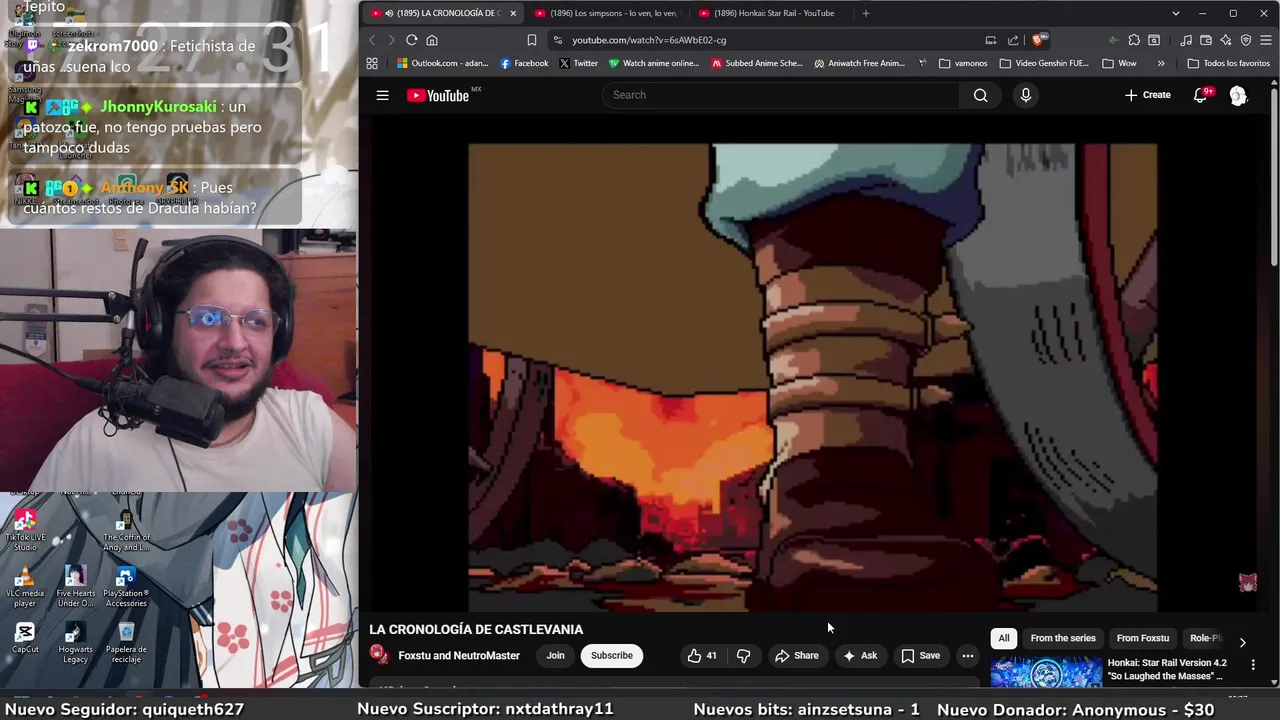The height and width of the screenshot is (720, 1280).
Task: Close the Castlevania video tab
Action: pyautogui.click(x=513, y=13)
